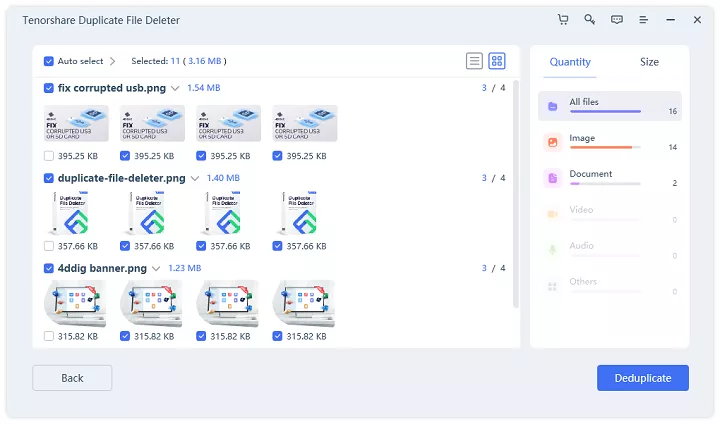
Task: Select the Document category icon
Action: 552,178
